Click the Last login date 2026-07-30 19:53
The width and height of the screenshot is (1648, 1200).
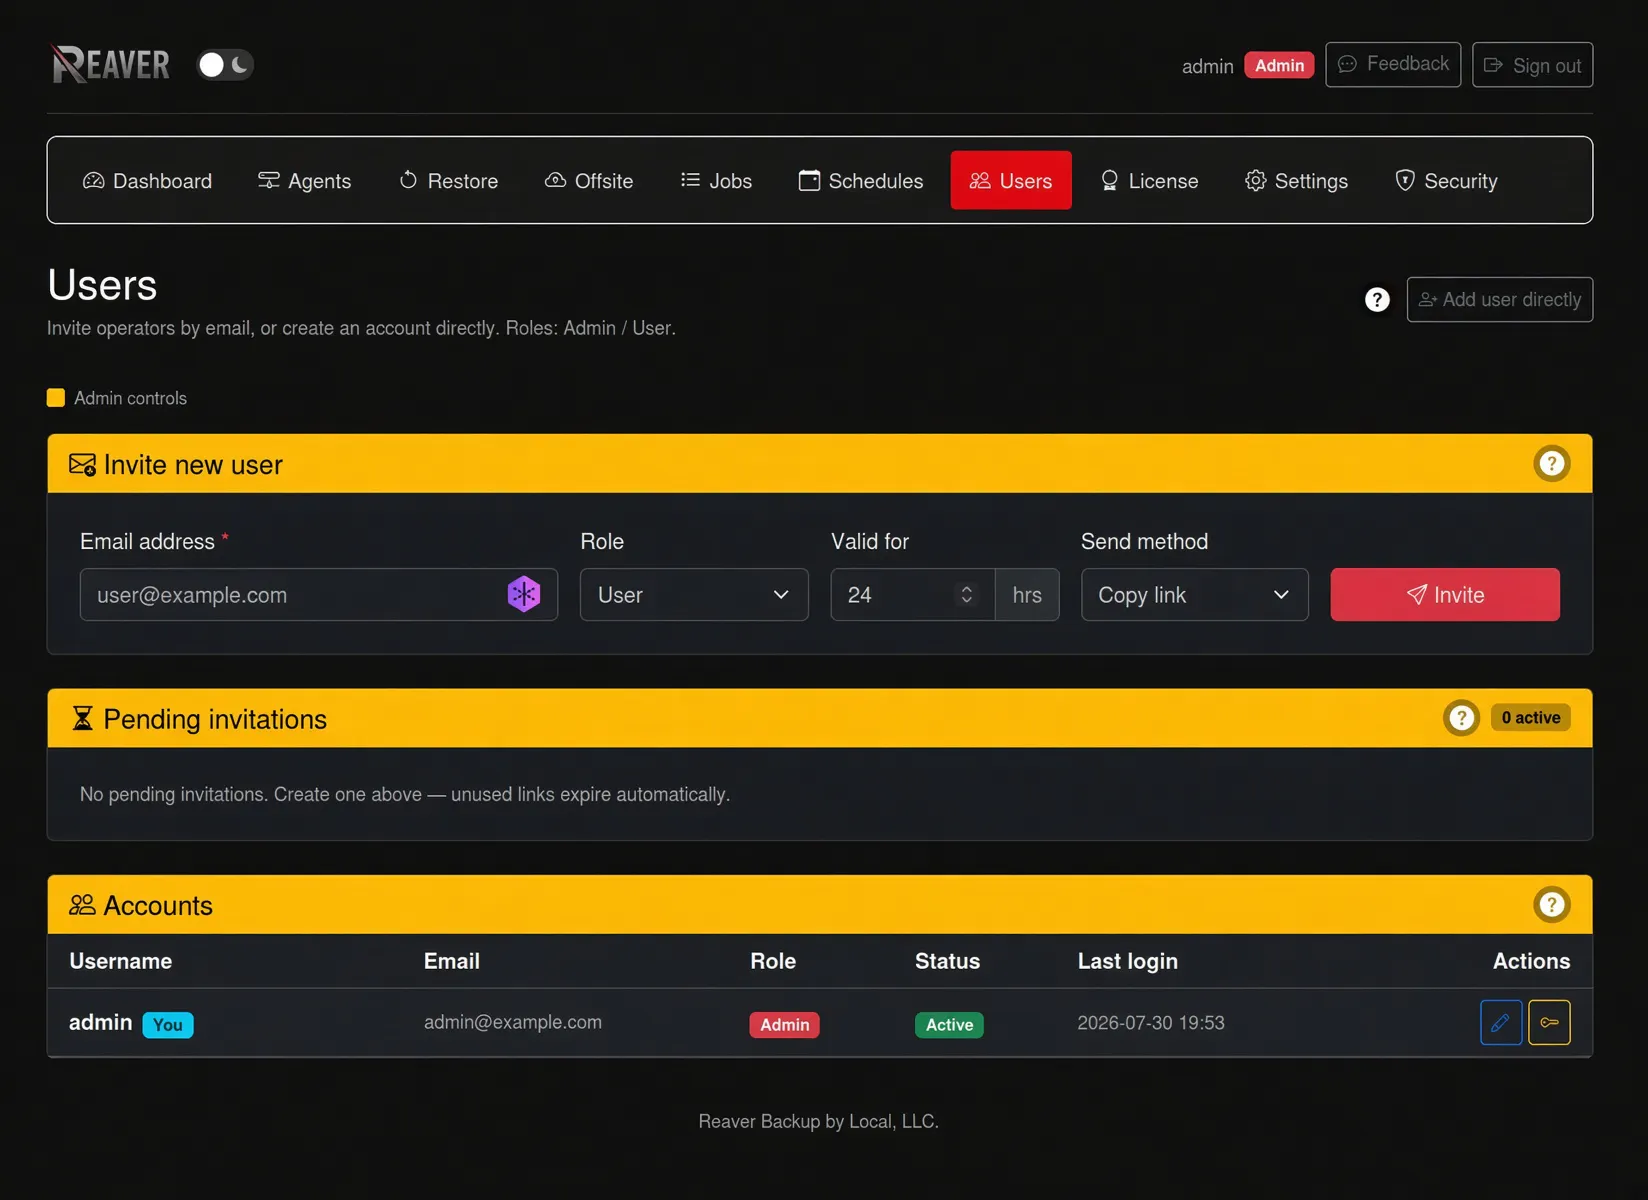click(1151, 1023)
